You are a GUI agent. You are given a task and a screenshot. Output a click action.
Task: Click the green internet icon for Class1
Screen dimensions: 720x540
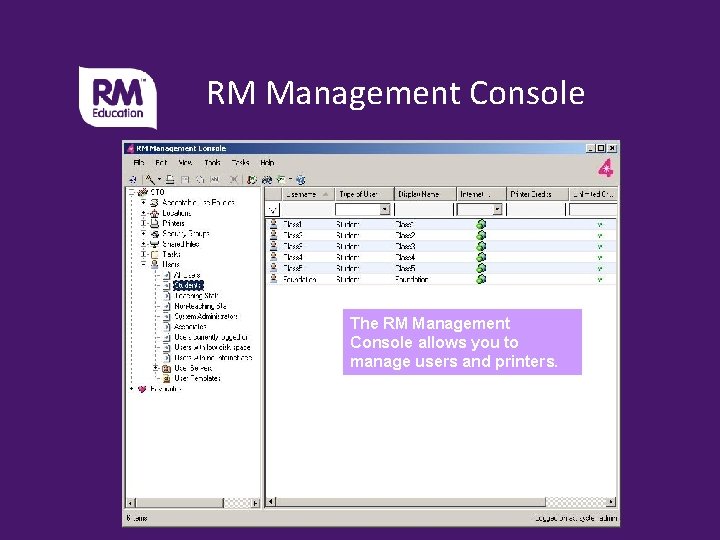coord(481,224)
